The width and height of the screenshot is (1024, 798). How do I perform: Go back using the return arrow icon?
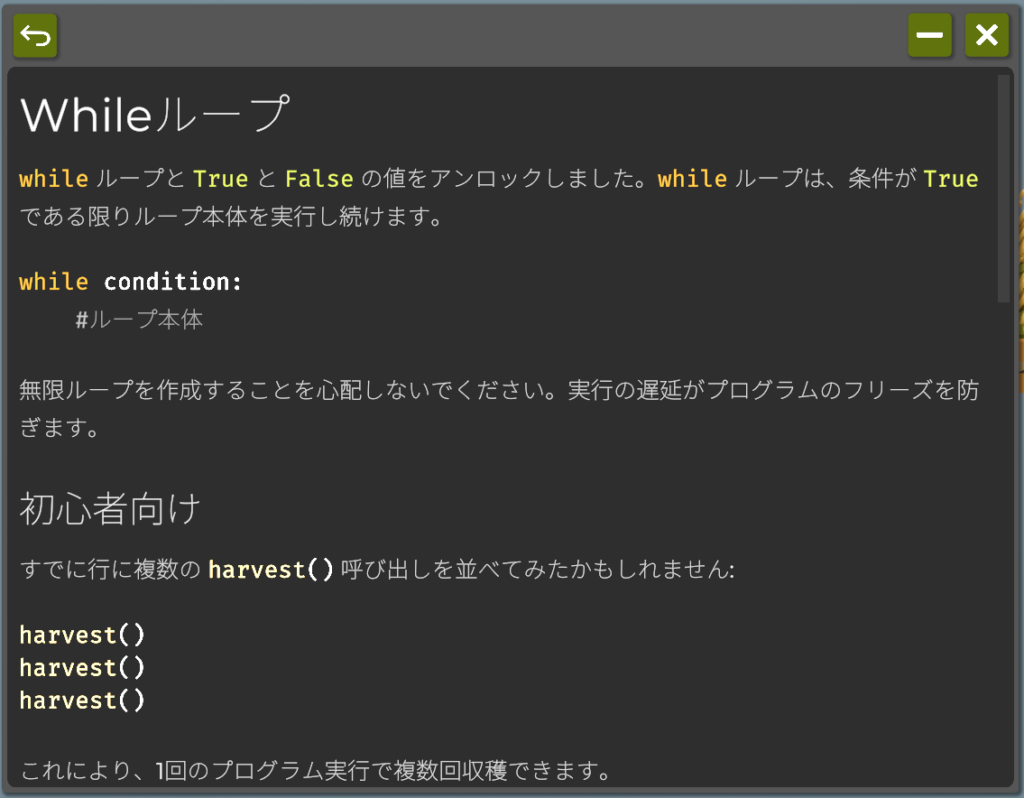[x=35, y=35]
